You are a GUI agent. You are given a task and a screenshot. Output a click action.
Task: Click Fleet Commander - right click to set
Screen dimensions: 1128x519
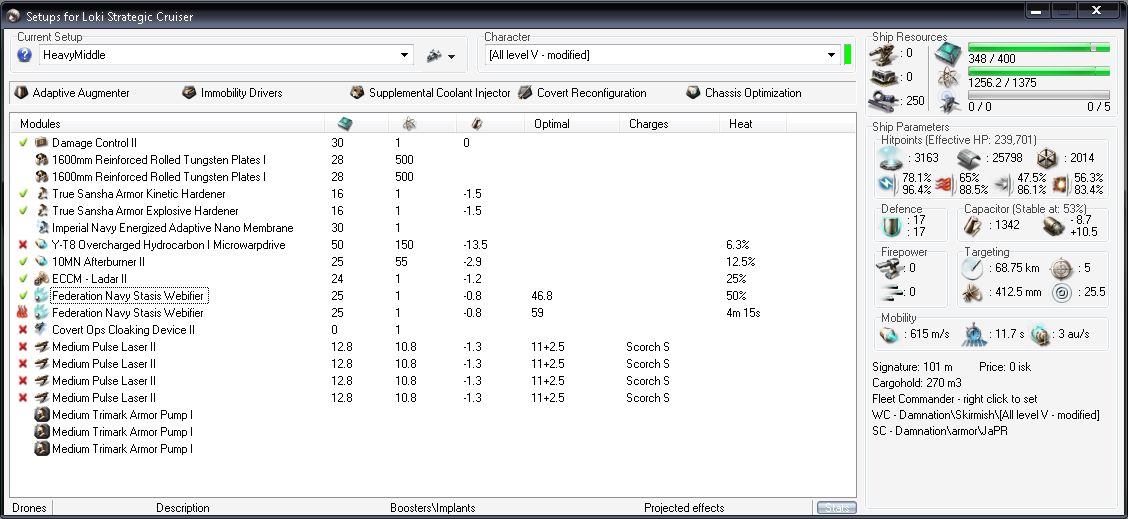(955, 399)
